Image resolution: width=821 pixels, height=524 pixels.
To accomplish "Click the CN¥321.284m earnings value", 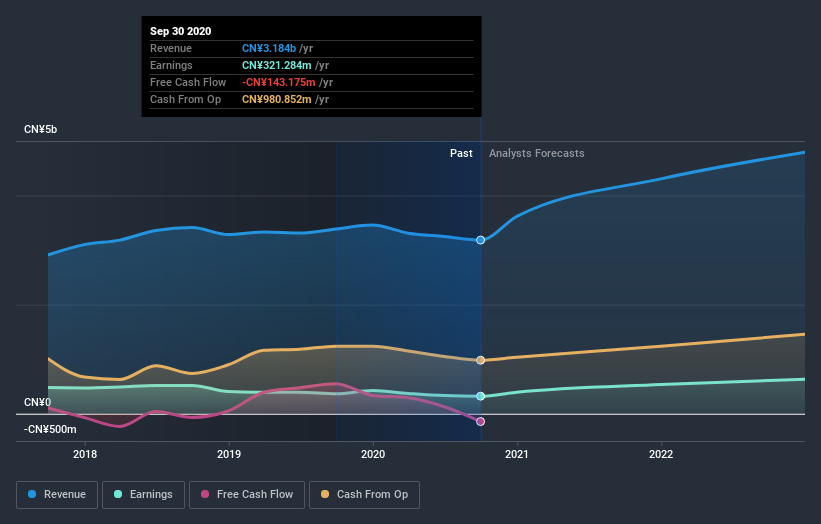I will click(276, 65).
